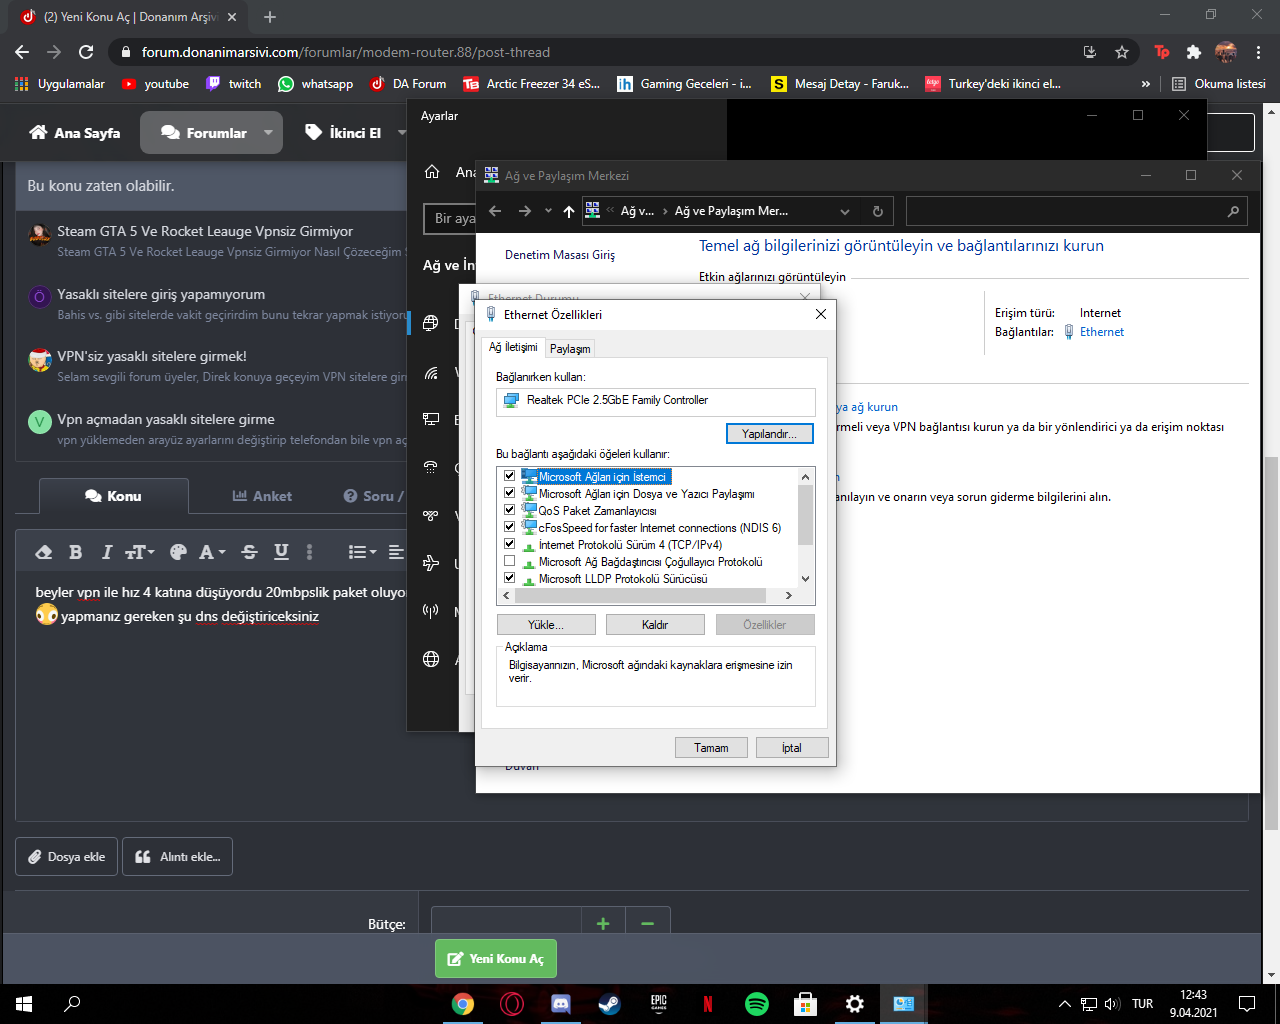
Task: Open more editor options (three dots)
Action: coord(310,552)
